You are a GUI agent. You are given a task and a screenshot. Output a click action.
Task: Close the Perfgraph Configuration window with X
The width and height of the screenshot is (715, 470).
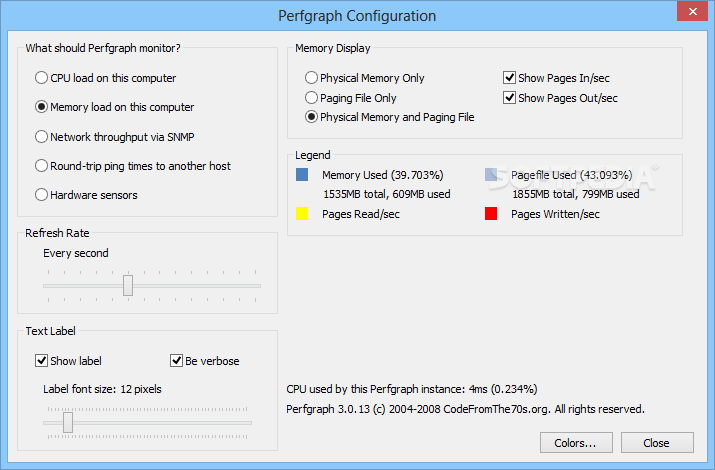pos(692,11)
